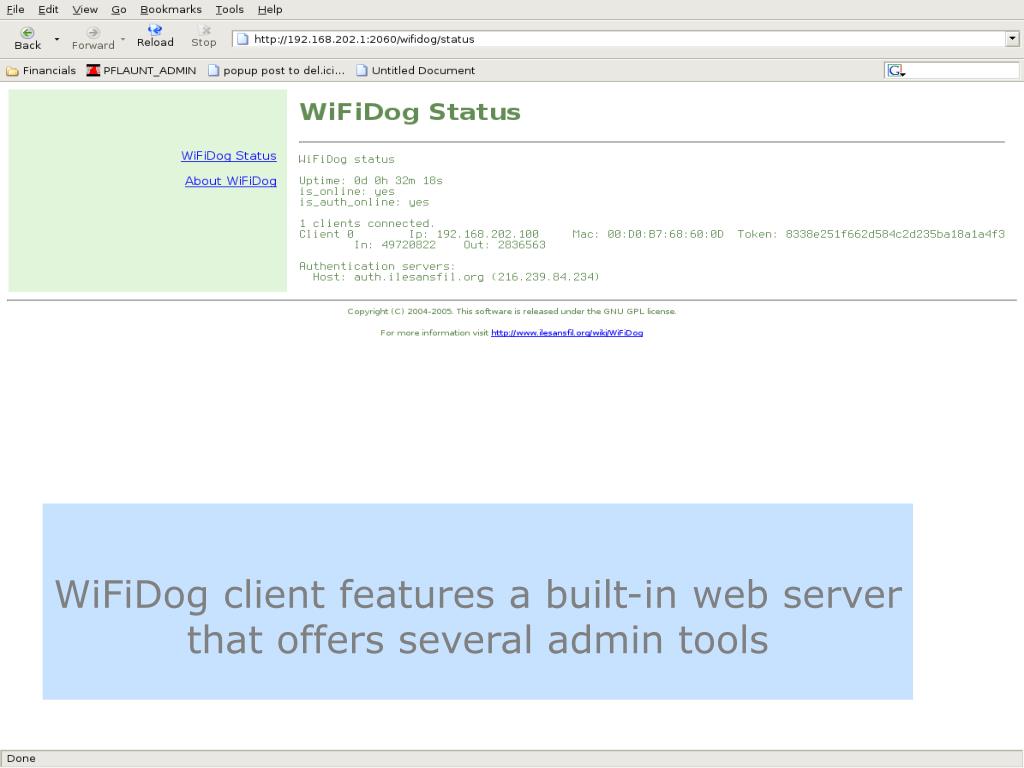This screenshot has height=768, width=1024.
Task: Open the PFLAUNT_ADMIN bookmark
Action: 142,71
